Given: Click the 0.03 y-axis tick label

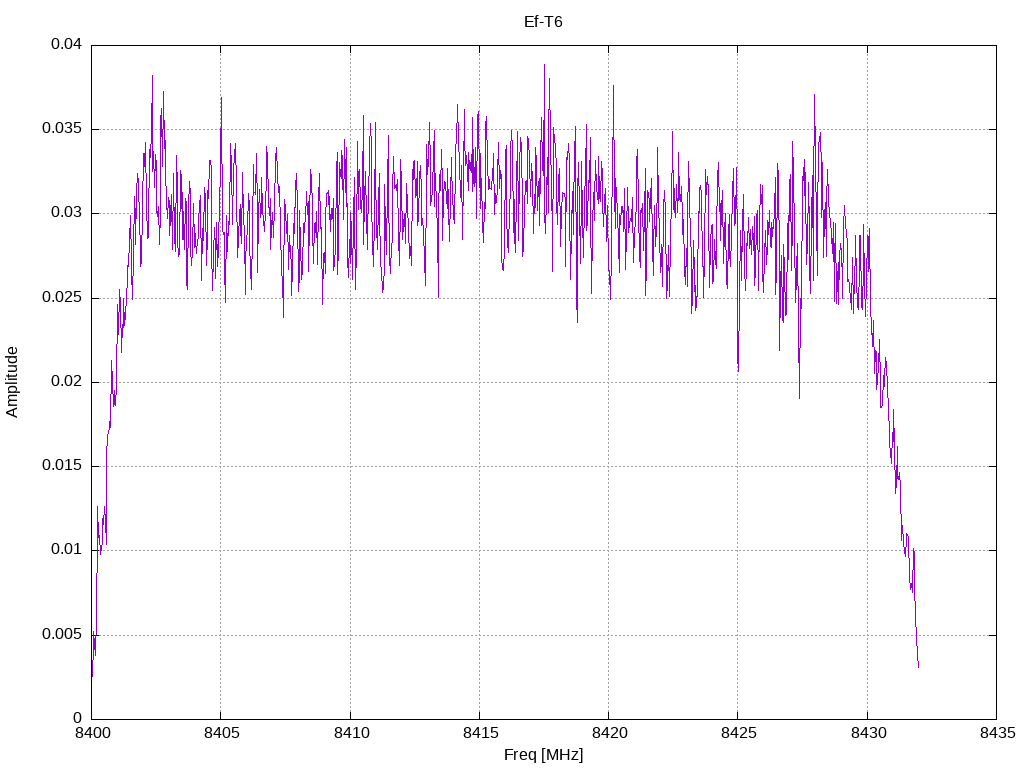Looking at the screenshot, I should coord(67,213).
